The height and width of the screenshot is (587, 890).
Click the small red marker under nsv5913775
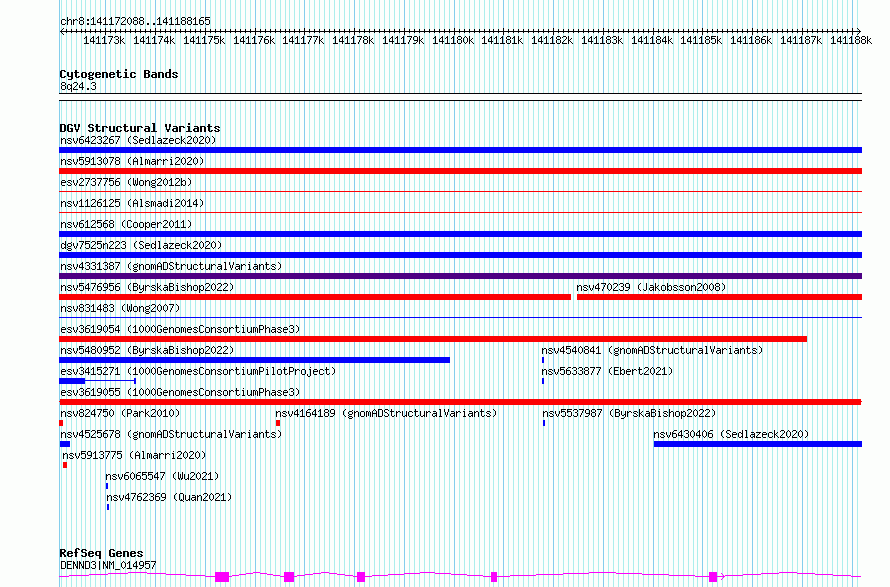65,465
